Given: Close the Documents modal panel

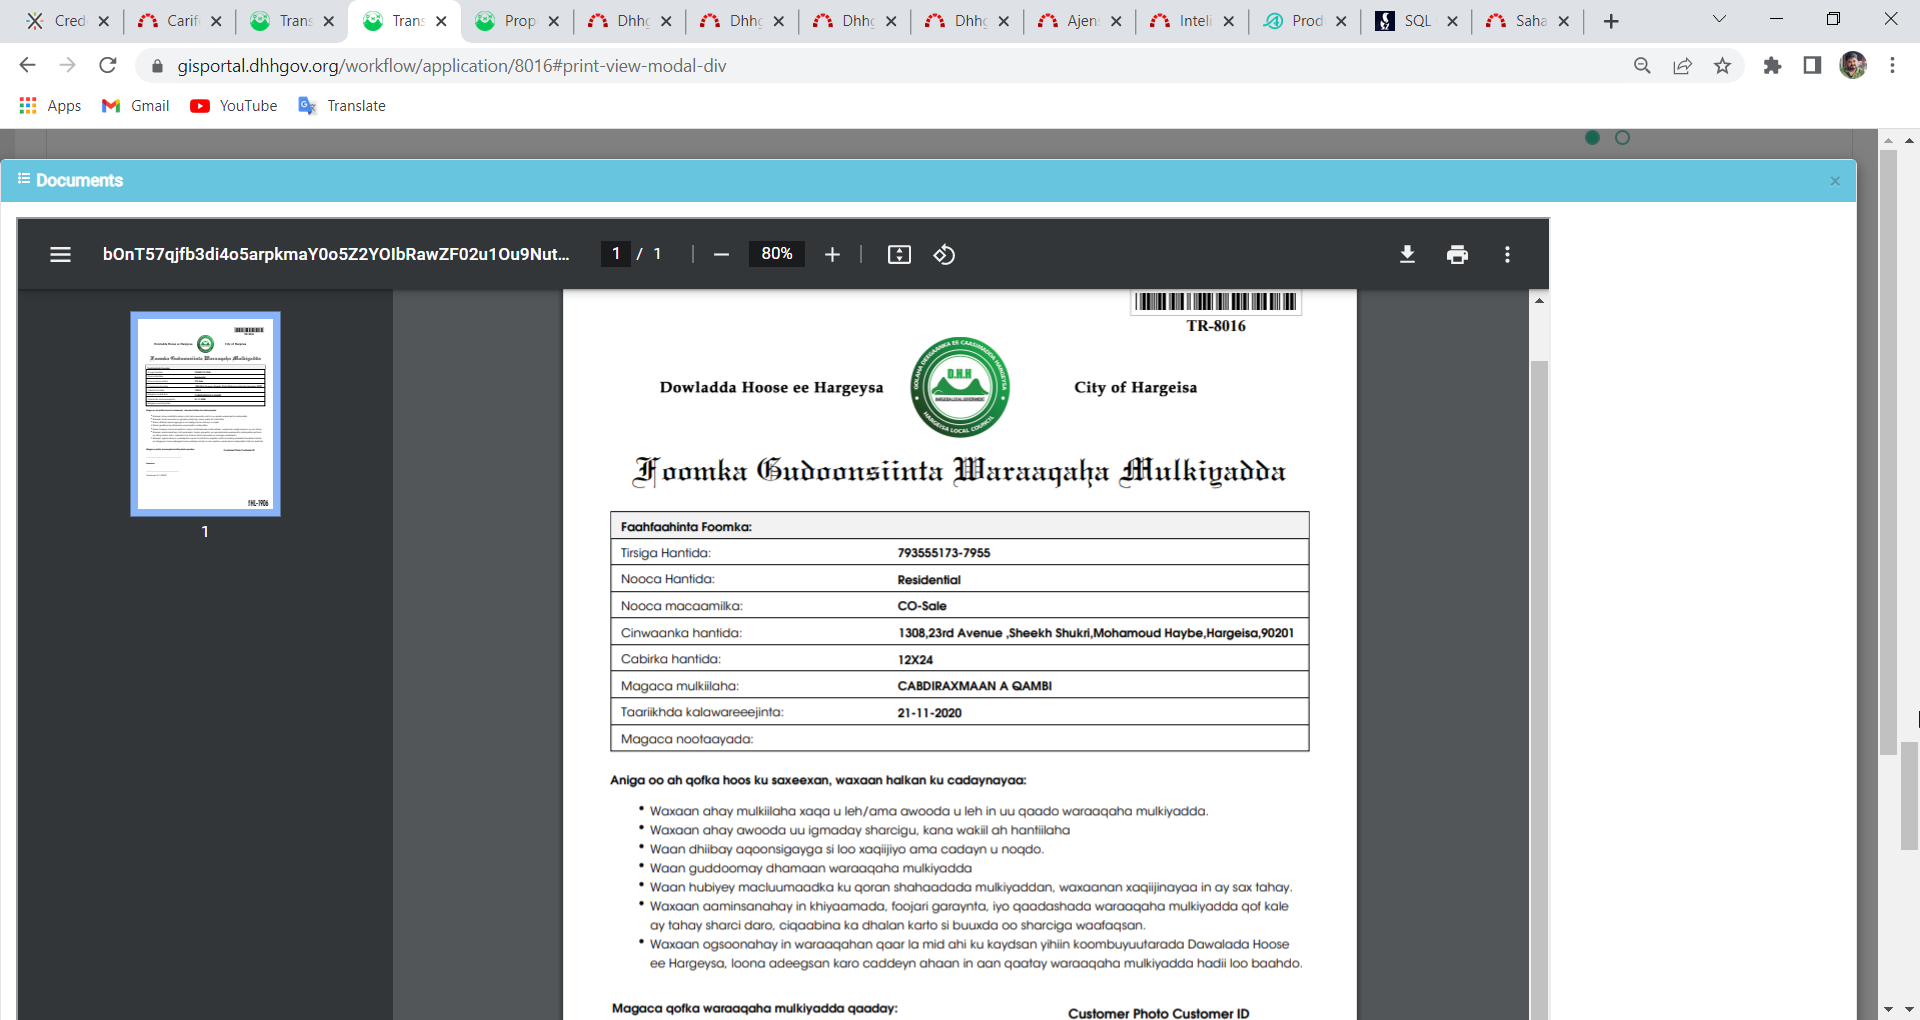Looking at the screenshot, I should pyautogui.click(x=1835, y=181).
